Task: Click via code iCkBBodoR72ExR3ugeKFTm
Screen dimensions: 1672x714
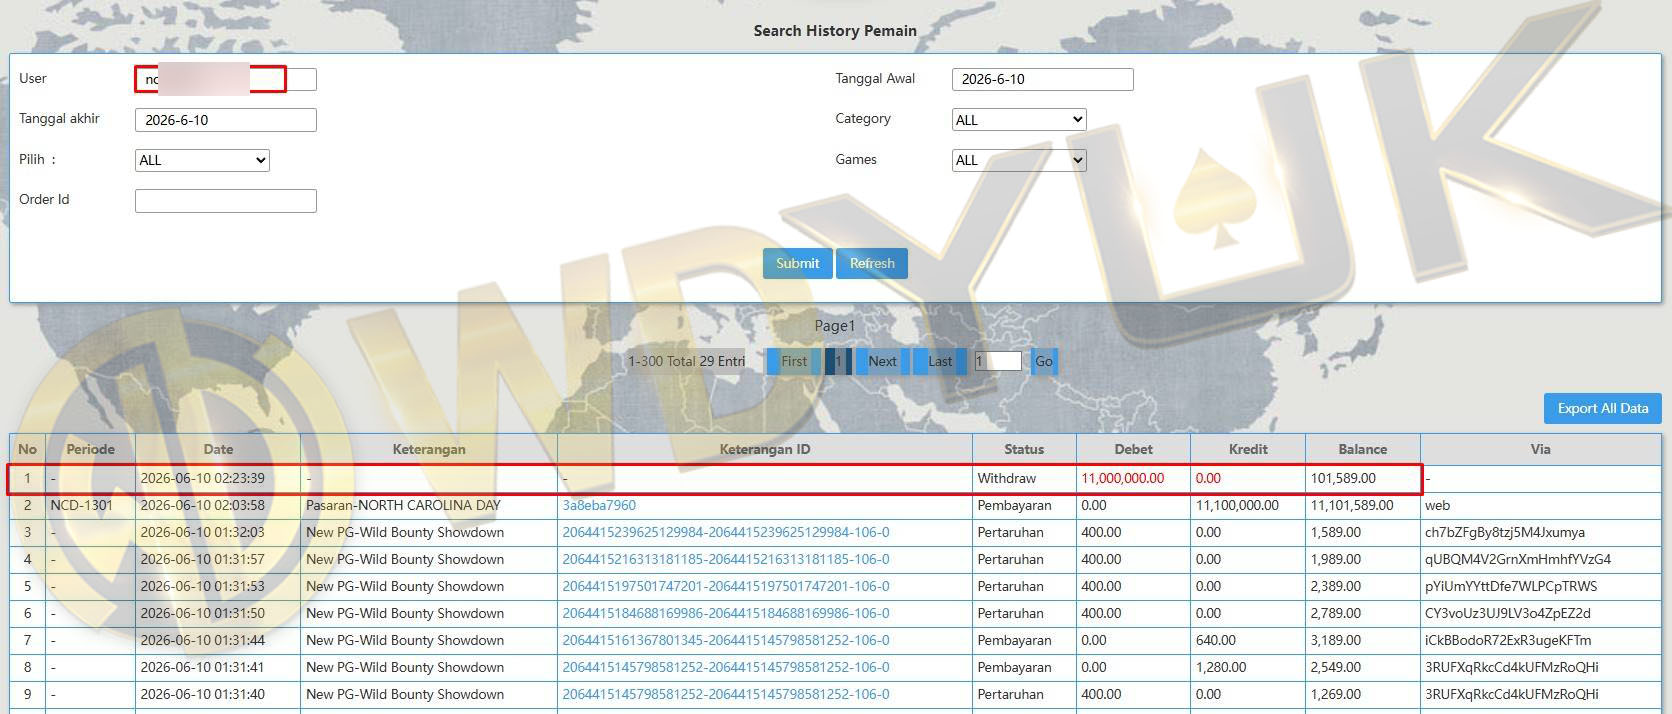Action: coord(1508,640)
